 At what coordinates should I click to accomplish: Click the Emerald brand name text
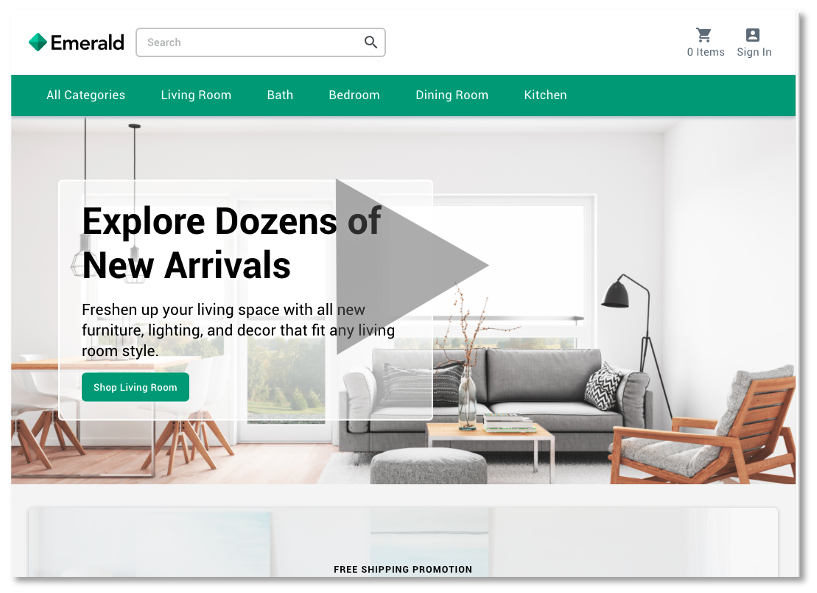coord(88,43)
